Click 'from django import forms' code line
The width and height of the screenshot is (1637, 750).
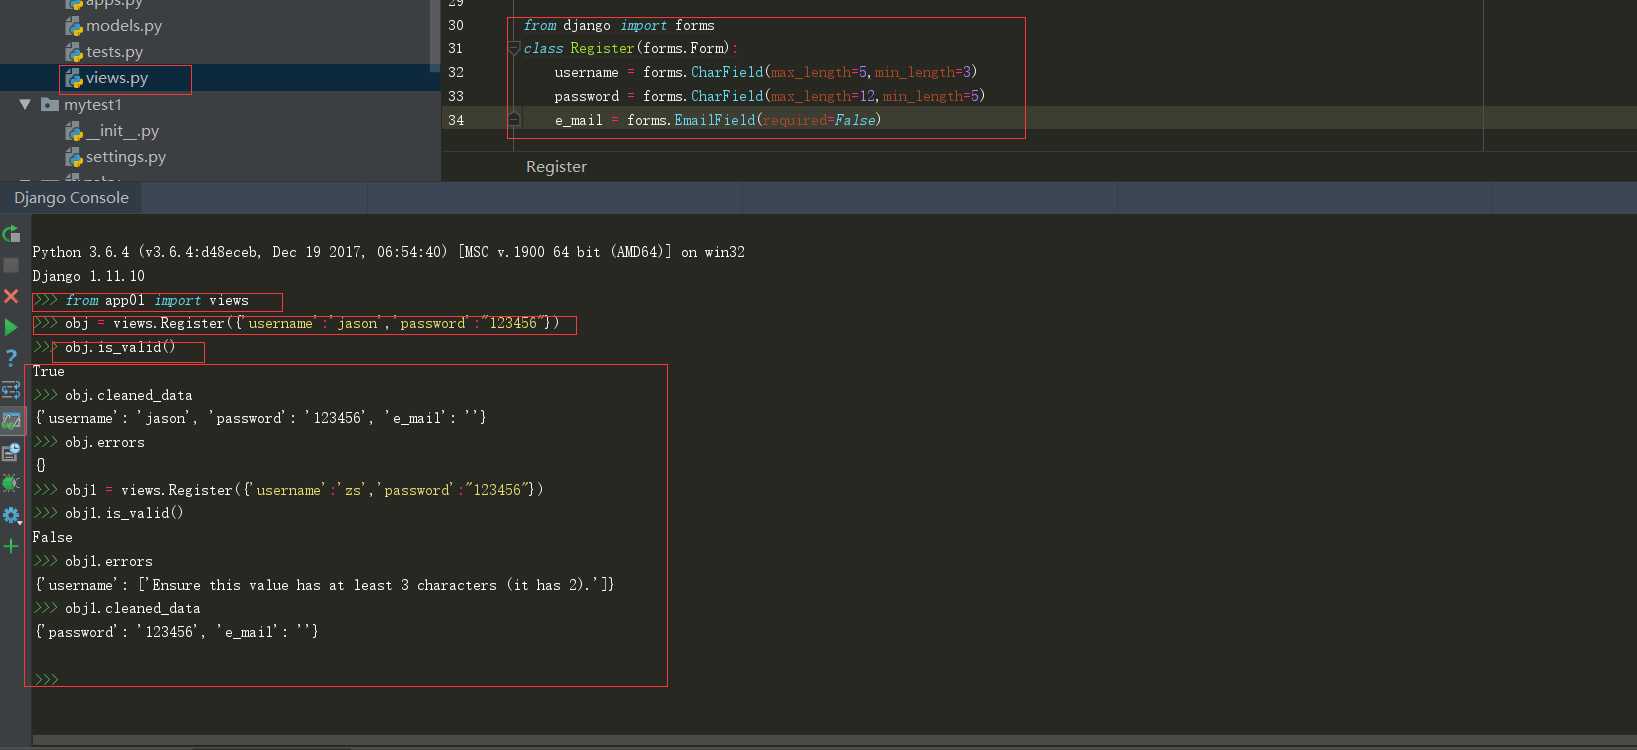tap(619, 25)
